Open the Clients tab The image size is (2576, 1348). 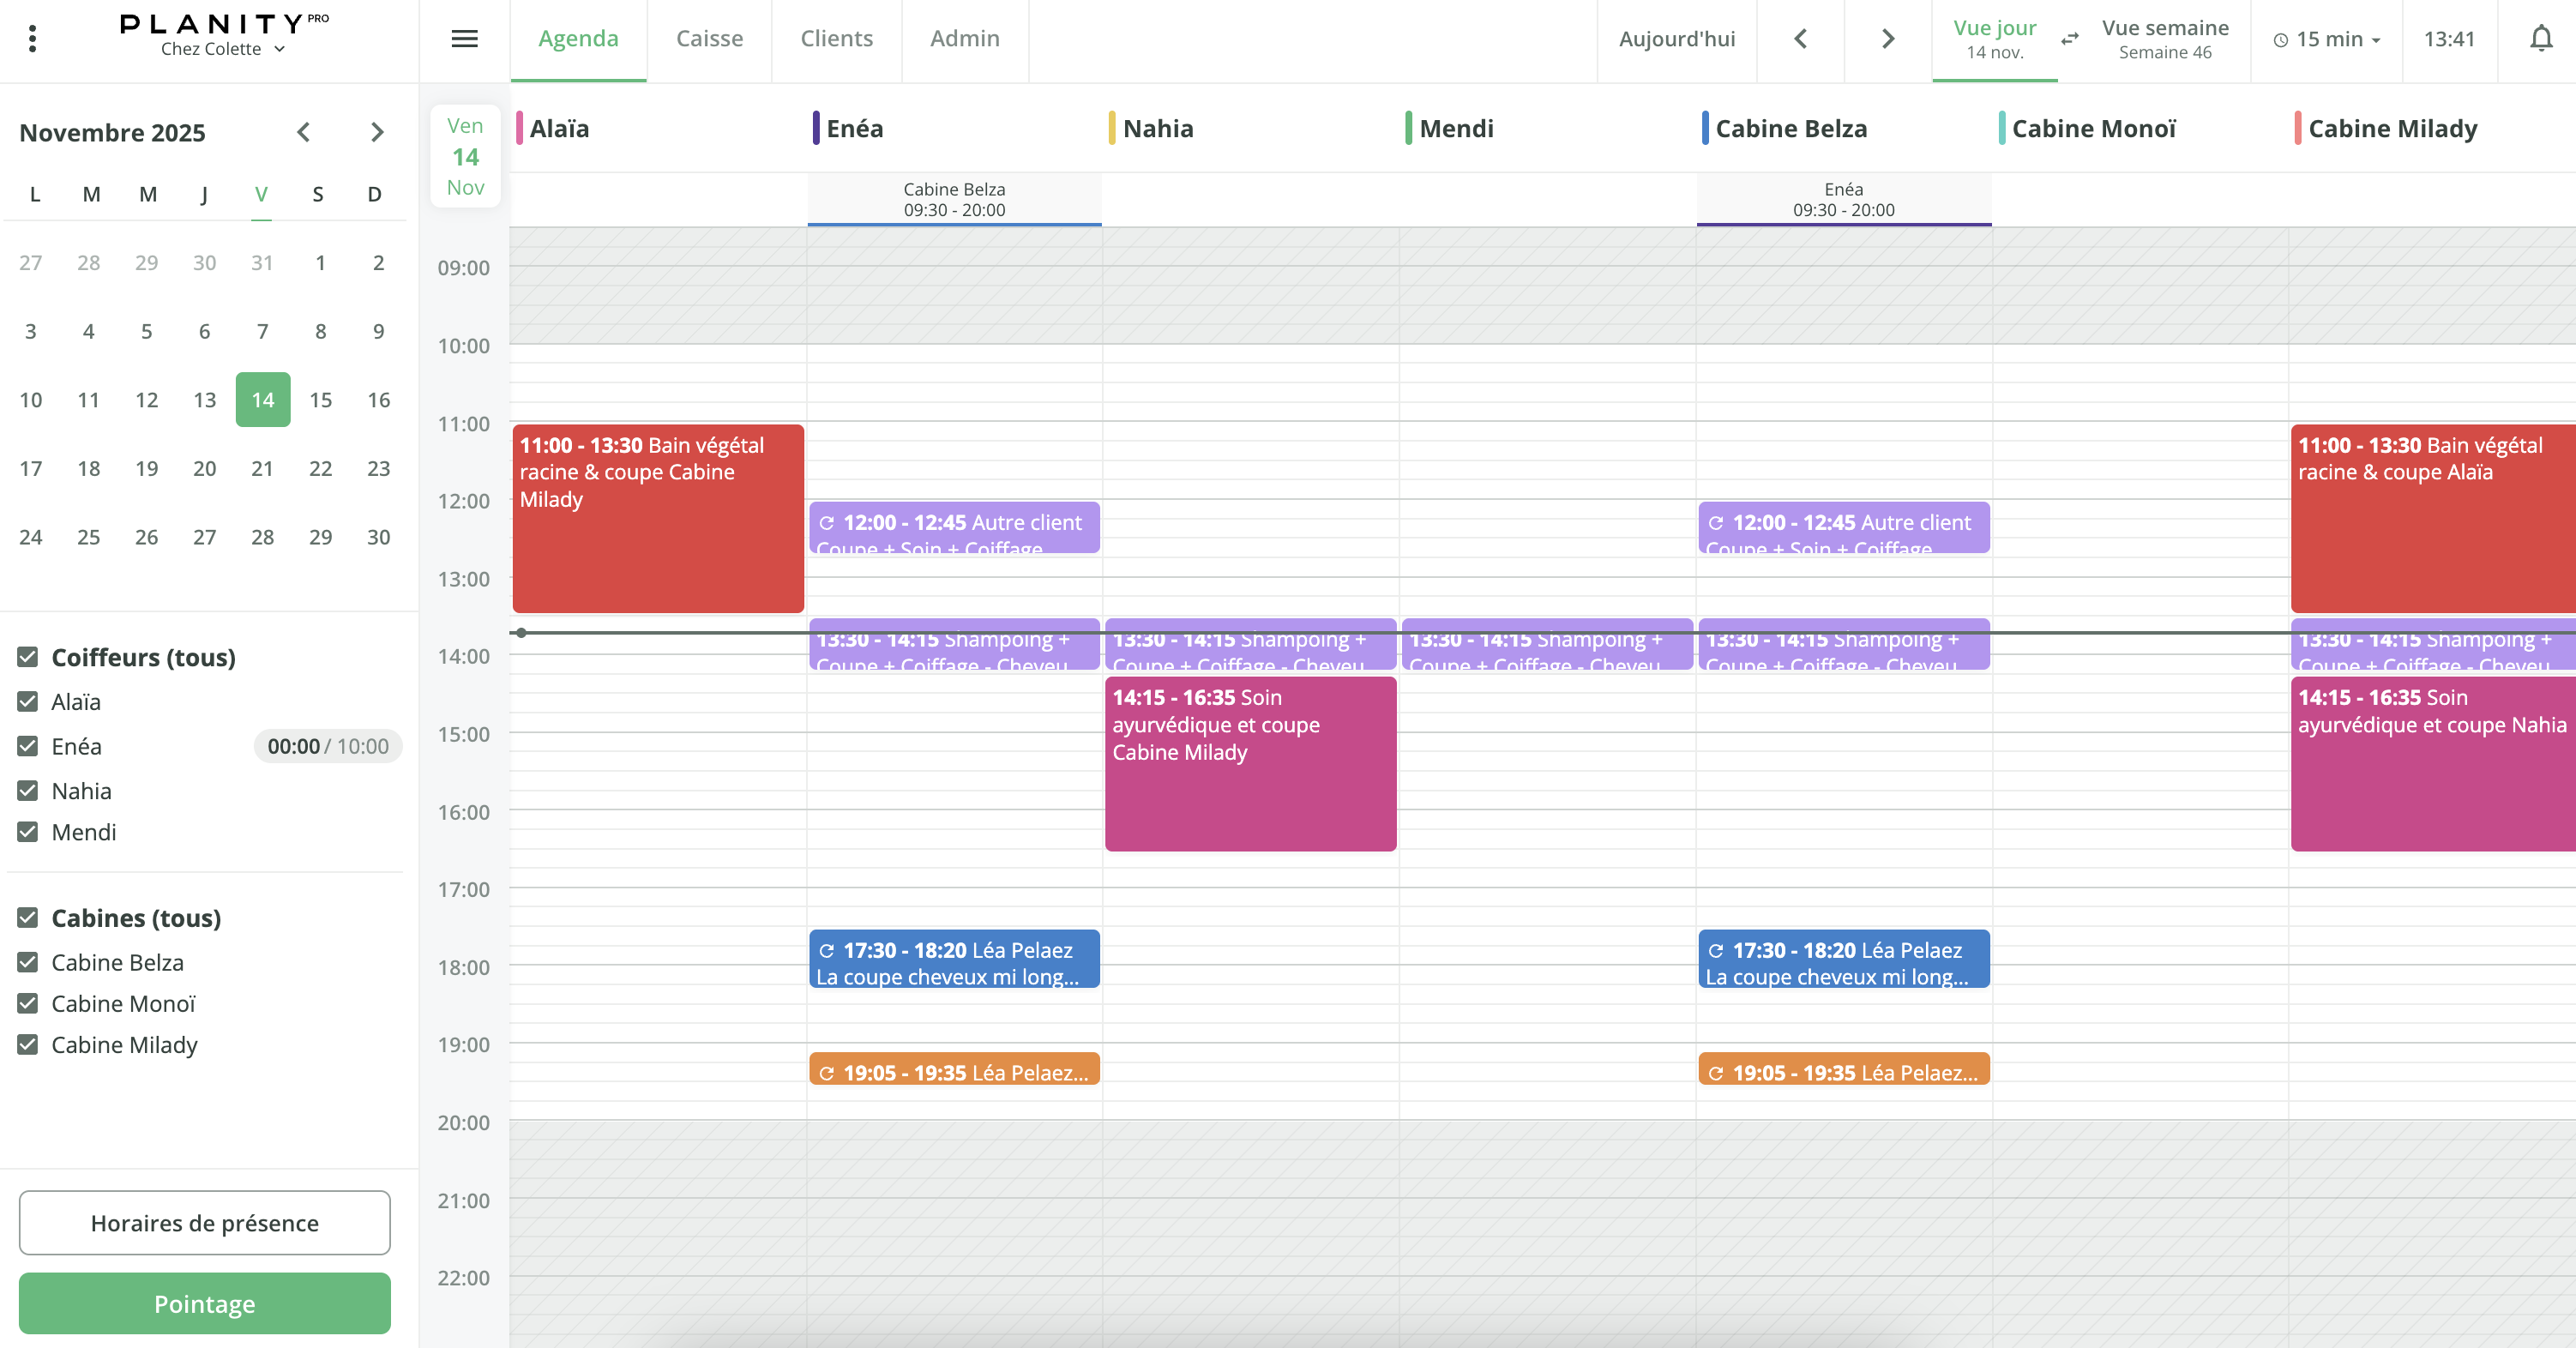pos(836,39)
